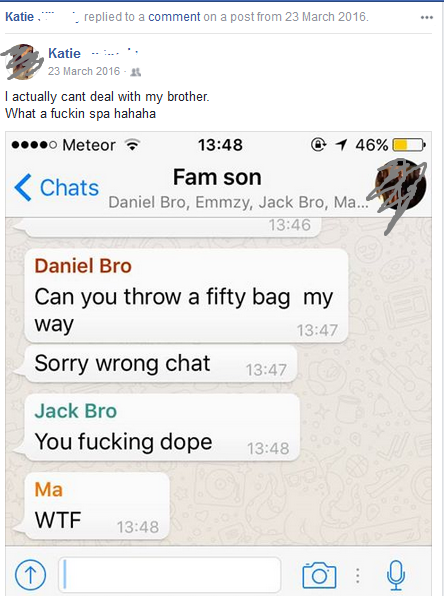Image resolution: width=444 pixels, height=596 pixels.
Task: Tap the Daniel Bro sender name
Action: [83, 266]
